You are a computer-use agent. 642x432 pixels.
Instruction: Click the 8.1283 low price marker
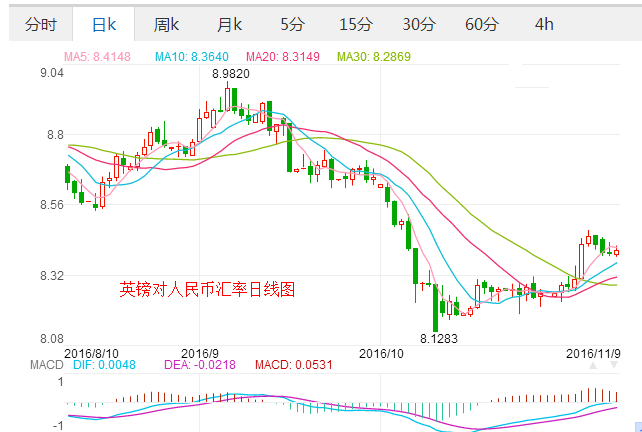coord(438,339)
